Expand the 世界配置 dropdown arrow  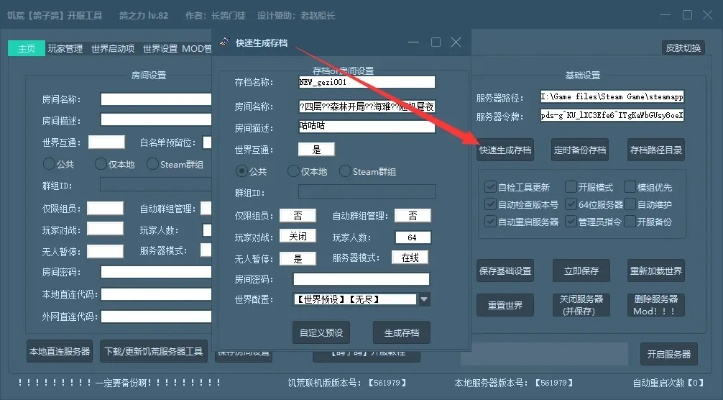[424, 298]
